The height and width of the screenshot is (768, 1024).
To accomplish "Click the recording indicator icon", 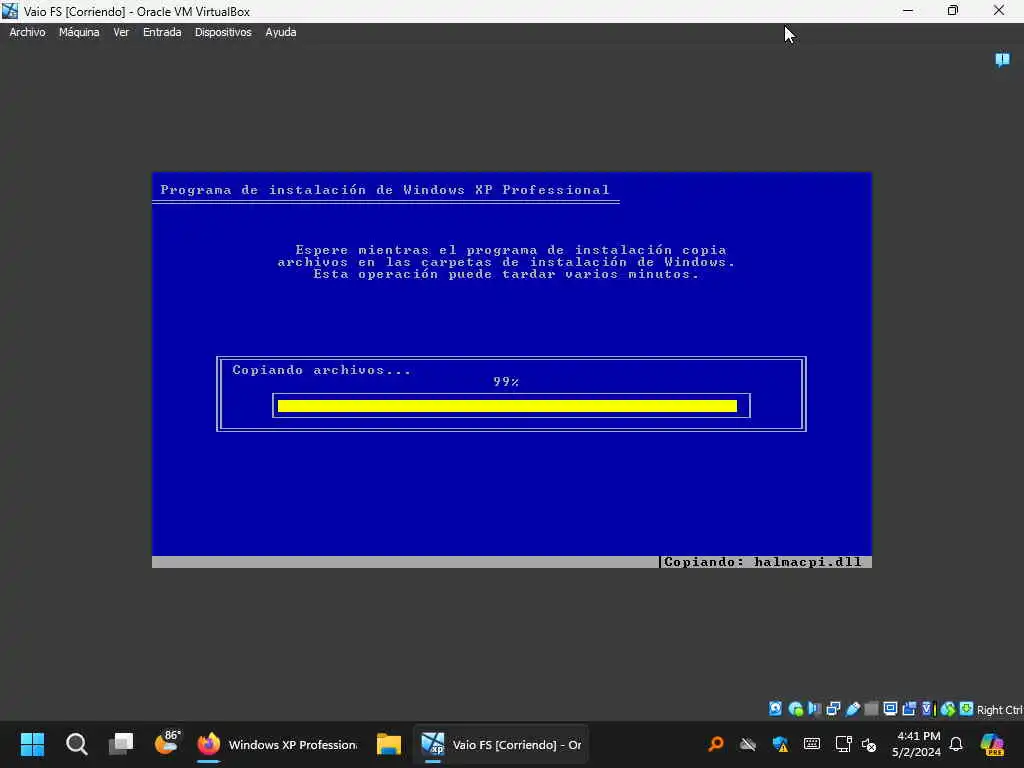I will pyautogui.click(x=908, y=709).
